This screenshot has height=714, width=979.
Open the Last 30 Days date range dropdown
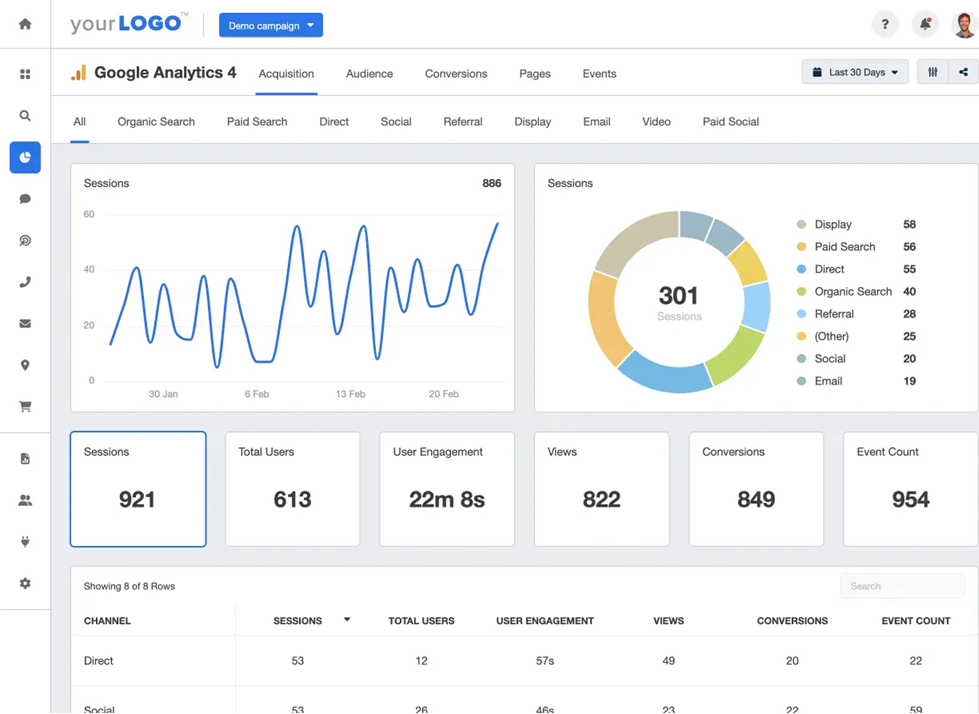(x=854, y=71)
